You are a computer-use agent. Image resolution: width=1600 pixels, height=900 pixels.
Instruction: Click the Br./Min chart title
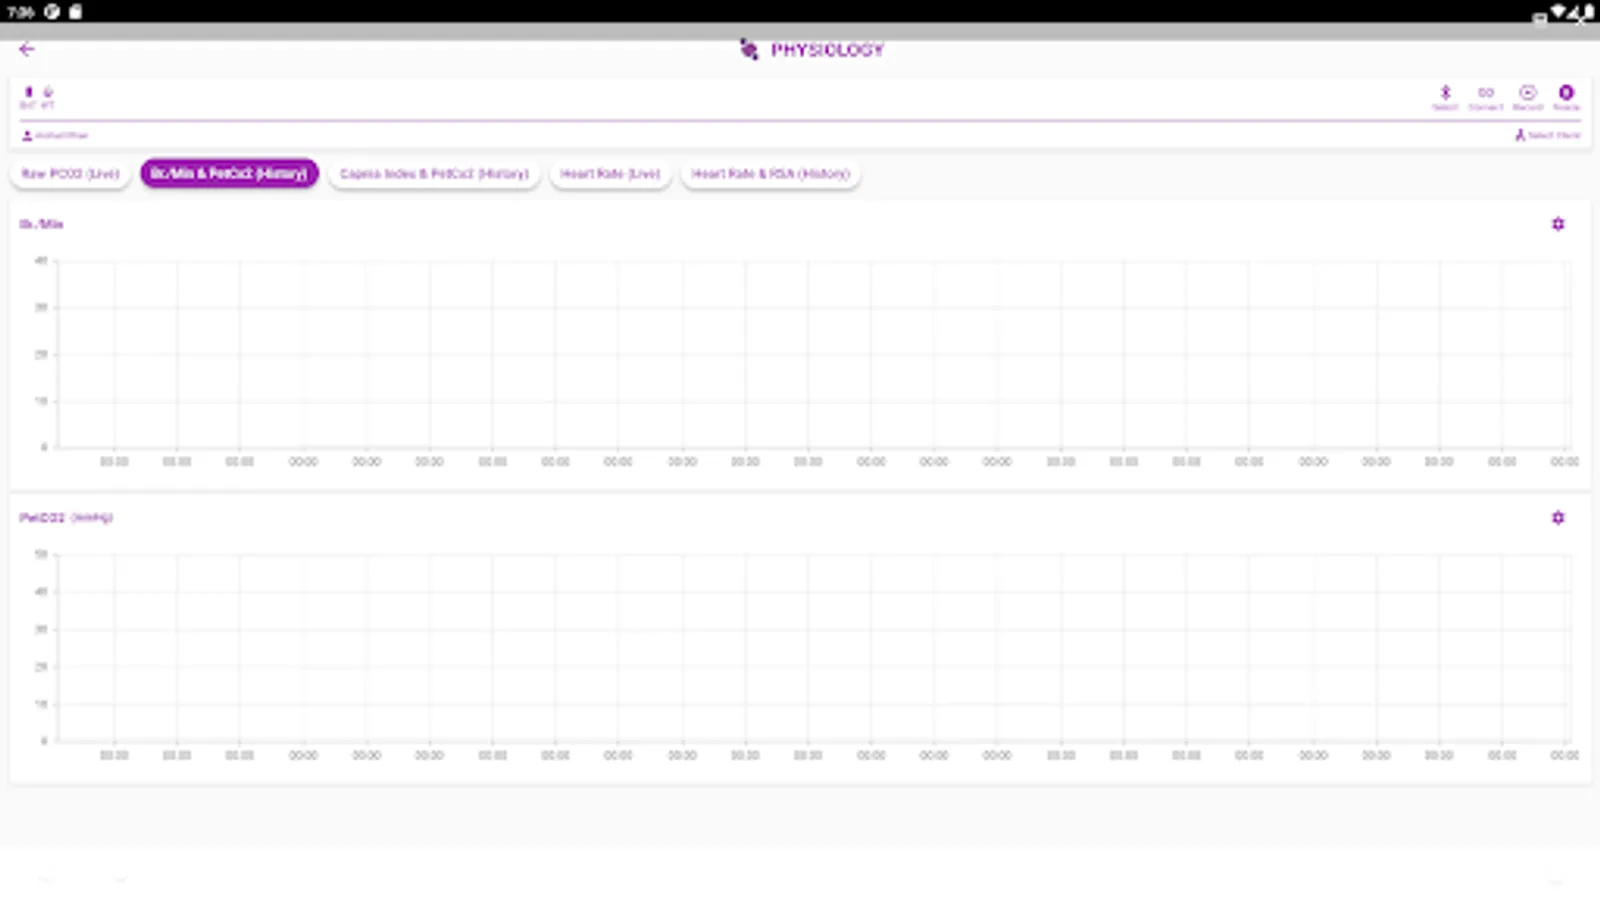point(41,224)
